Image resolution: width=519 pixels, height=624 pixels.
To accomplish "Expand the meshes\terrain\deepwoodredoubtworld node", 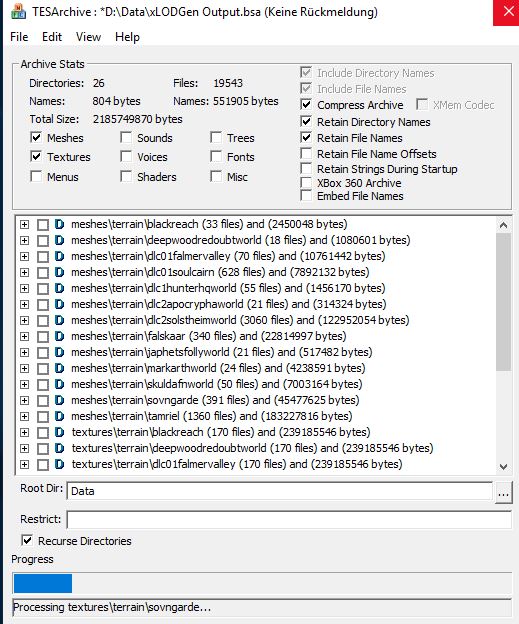I will click(x=24, y=240).
